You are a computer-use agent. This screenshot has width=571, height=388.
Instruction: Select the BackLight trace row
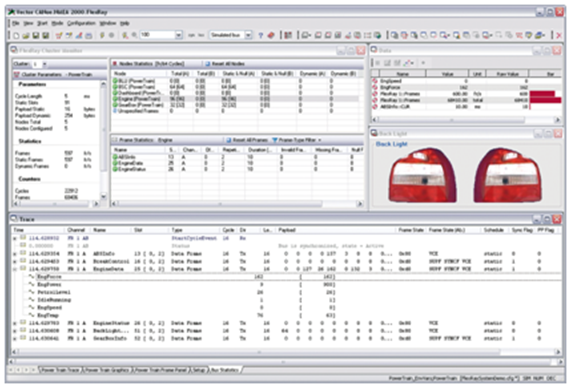pyautogui.click(x=286, y=331)
